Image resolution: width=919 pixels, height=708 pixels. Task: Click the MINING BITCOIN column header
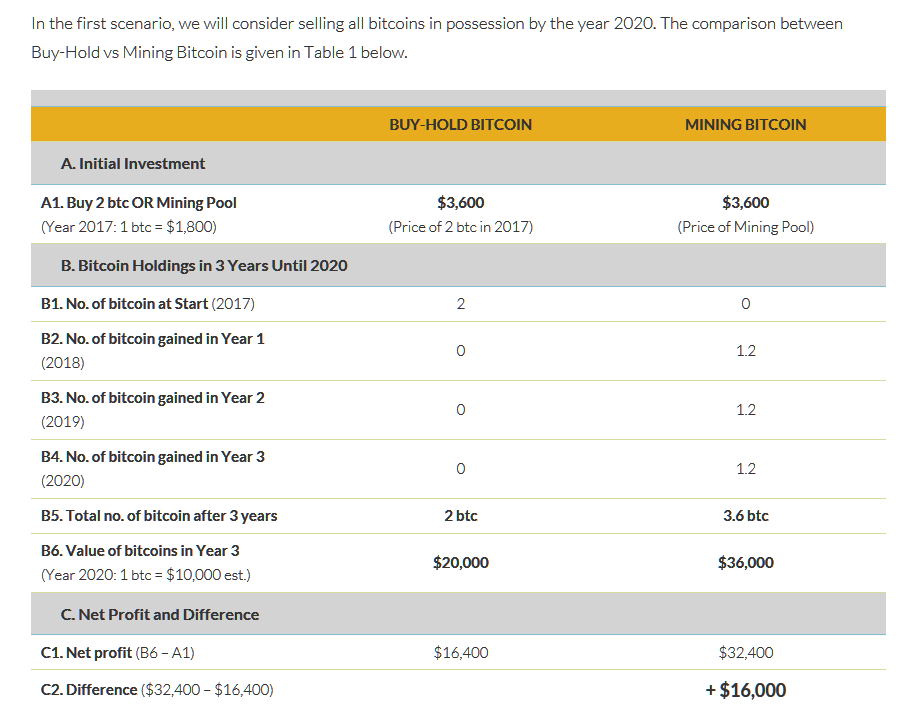tap(746, 124)
